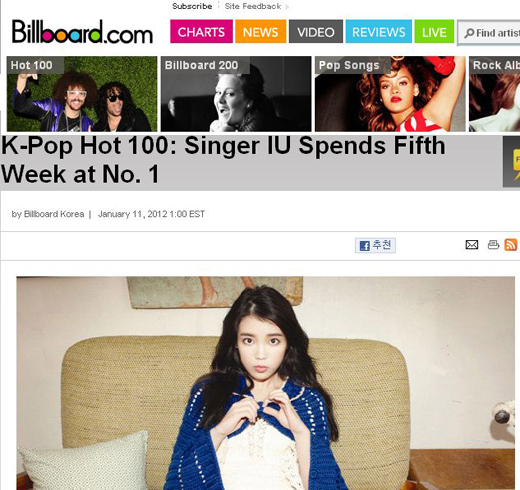Open the Site Feedback link

click(253, 6)
